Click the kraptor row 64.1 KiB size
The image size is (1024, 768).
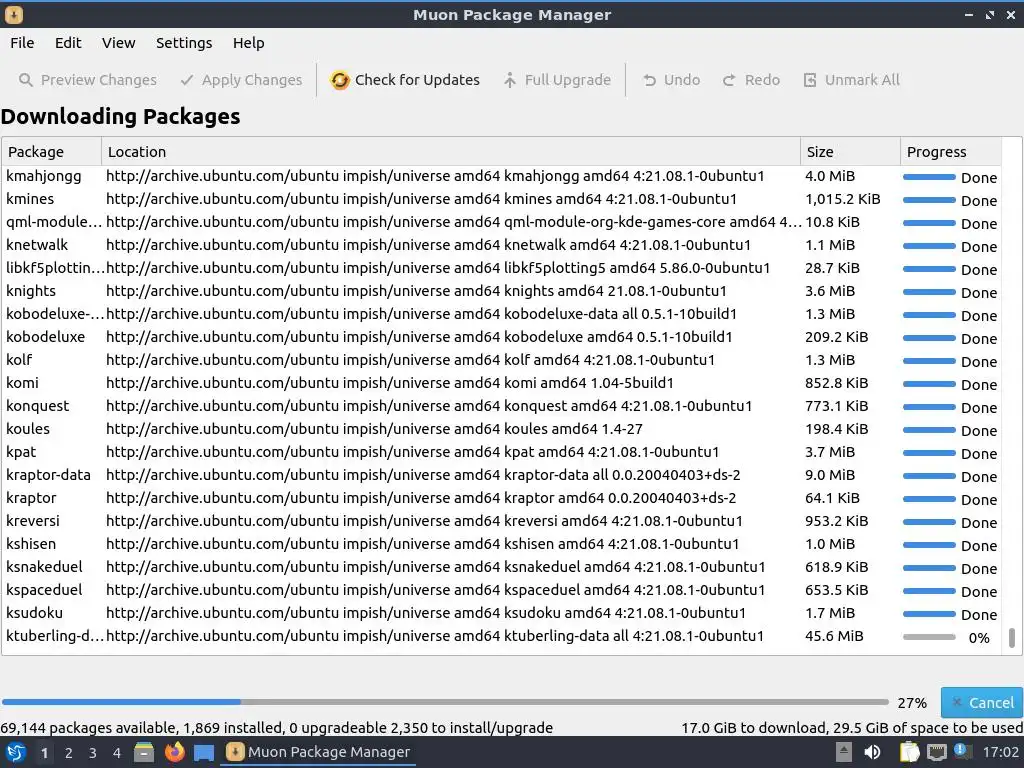pyautogui.click(x=832, y=498)
